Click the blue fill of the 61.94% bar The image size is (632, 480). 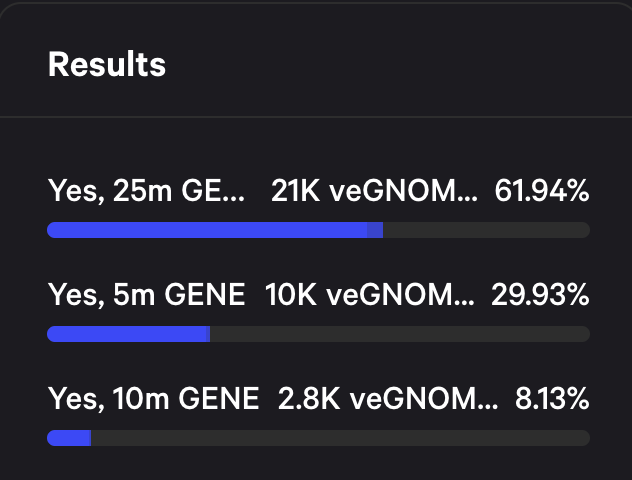pyautogui.click(x=205, y=230)
